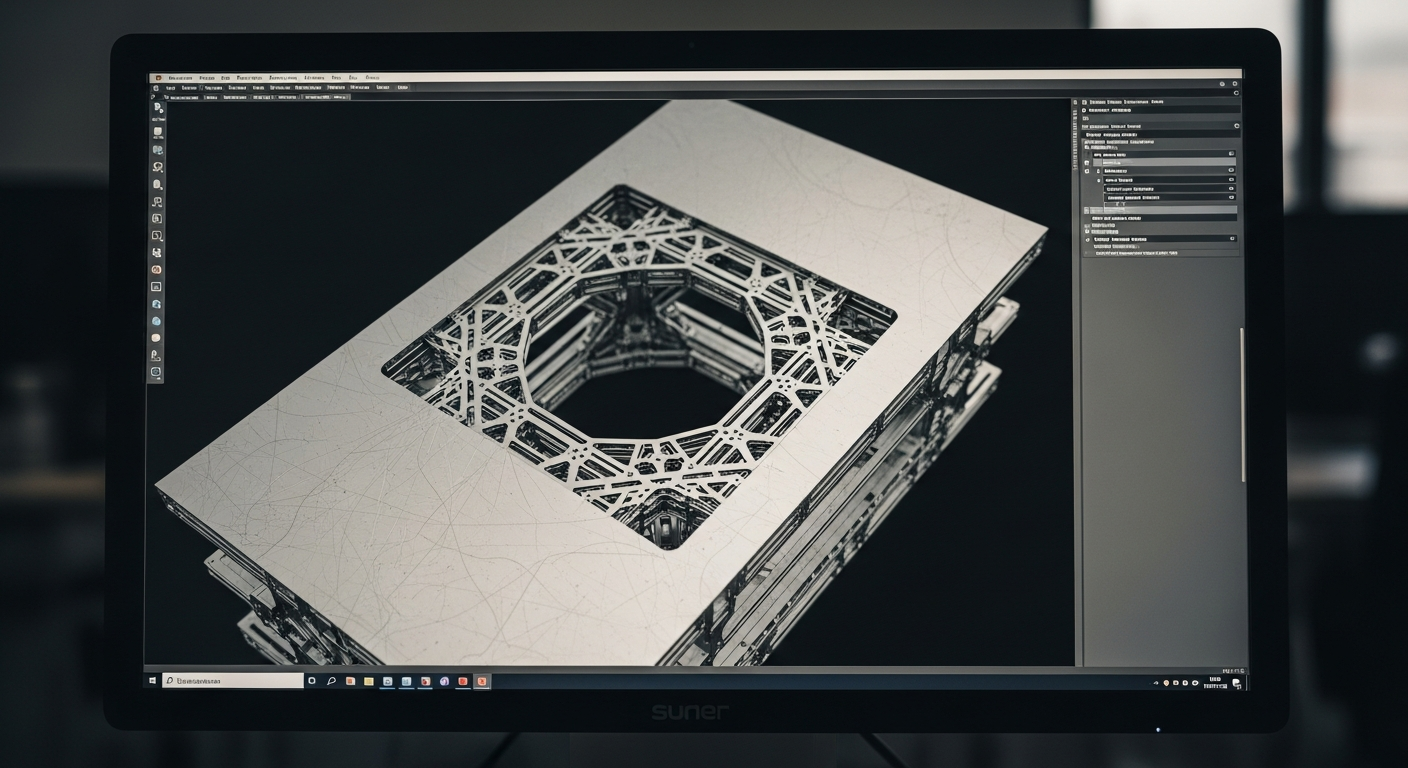
Task: Open the Windows Start menu
Action: [153, 681]
